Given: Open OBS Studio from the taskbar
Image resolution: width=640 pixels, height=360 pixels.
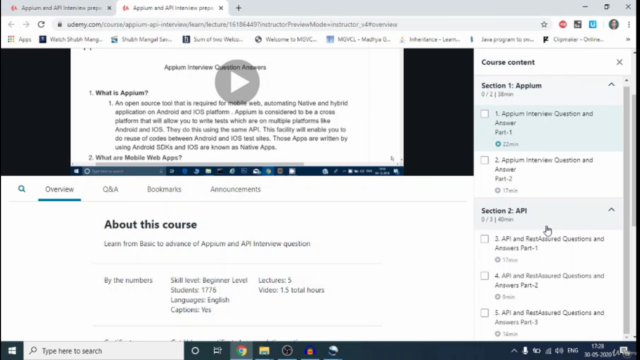Looking at the screenshot, I should tap(287, 351).
